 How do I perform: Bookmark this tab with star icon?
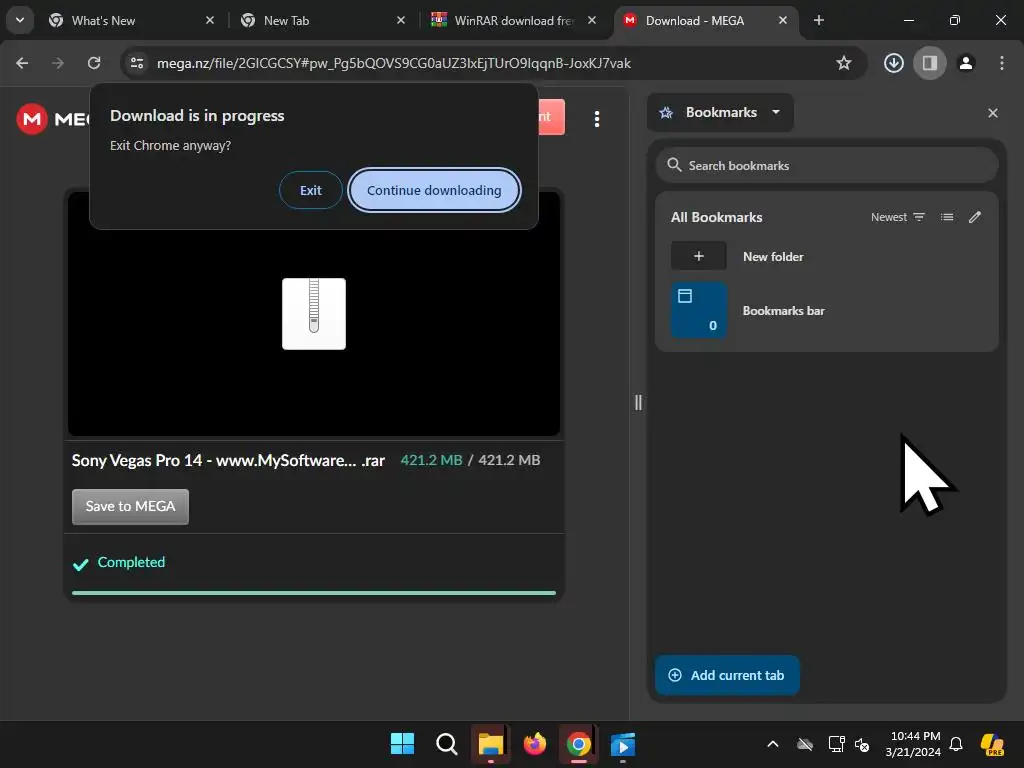click(844, 63)
